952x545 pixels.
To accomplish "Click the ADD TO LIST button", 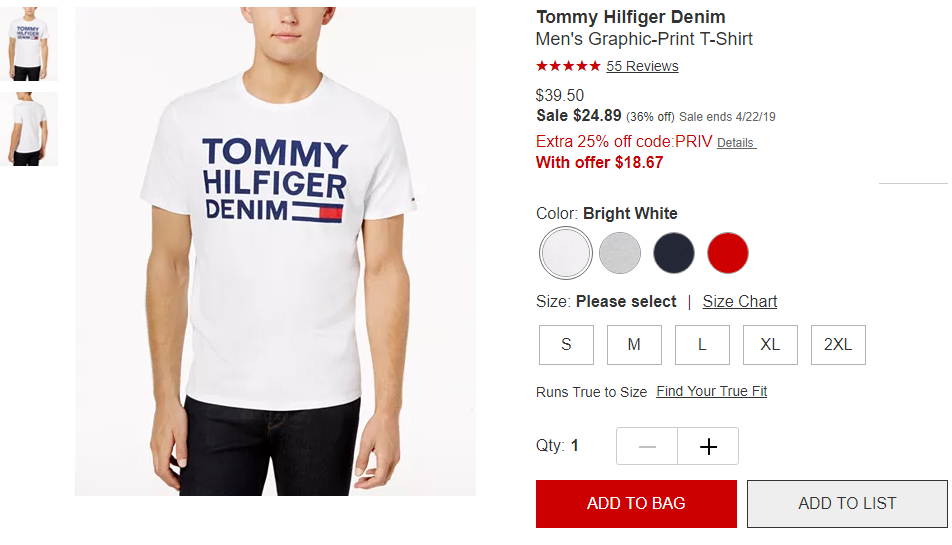I will [847, 504].
